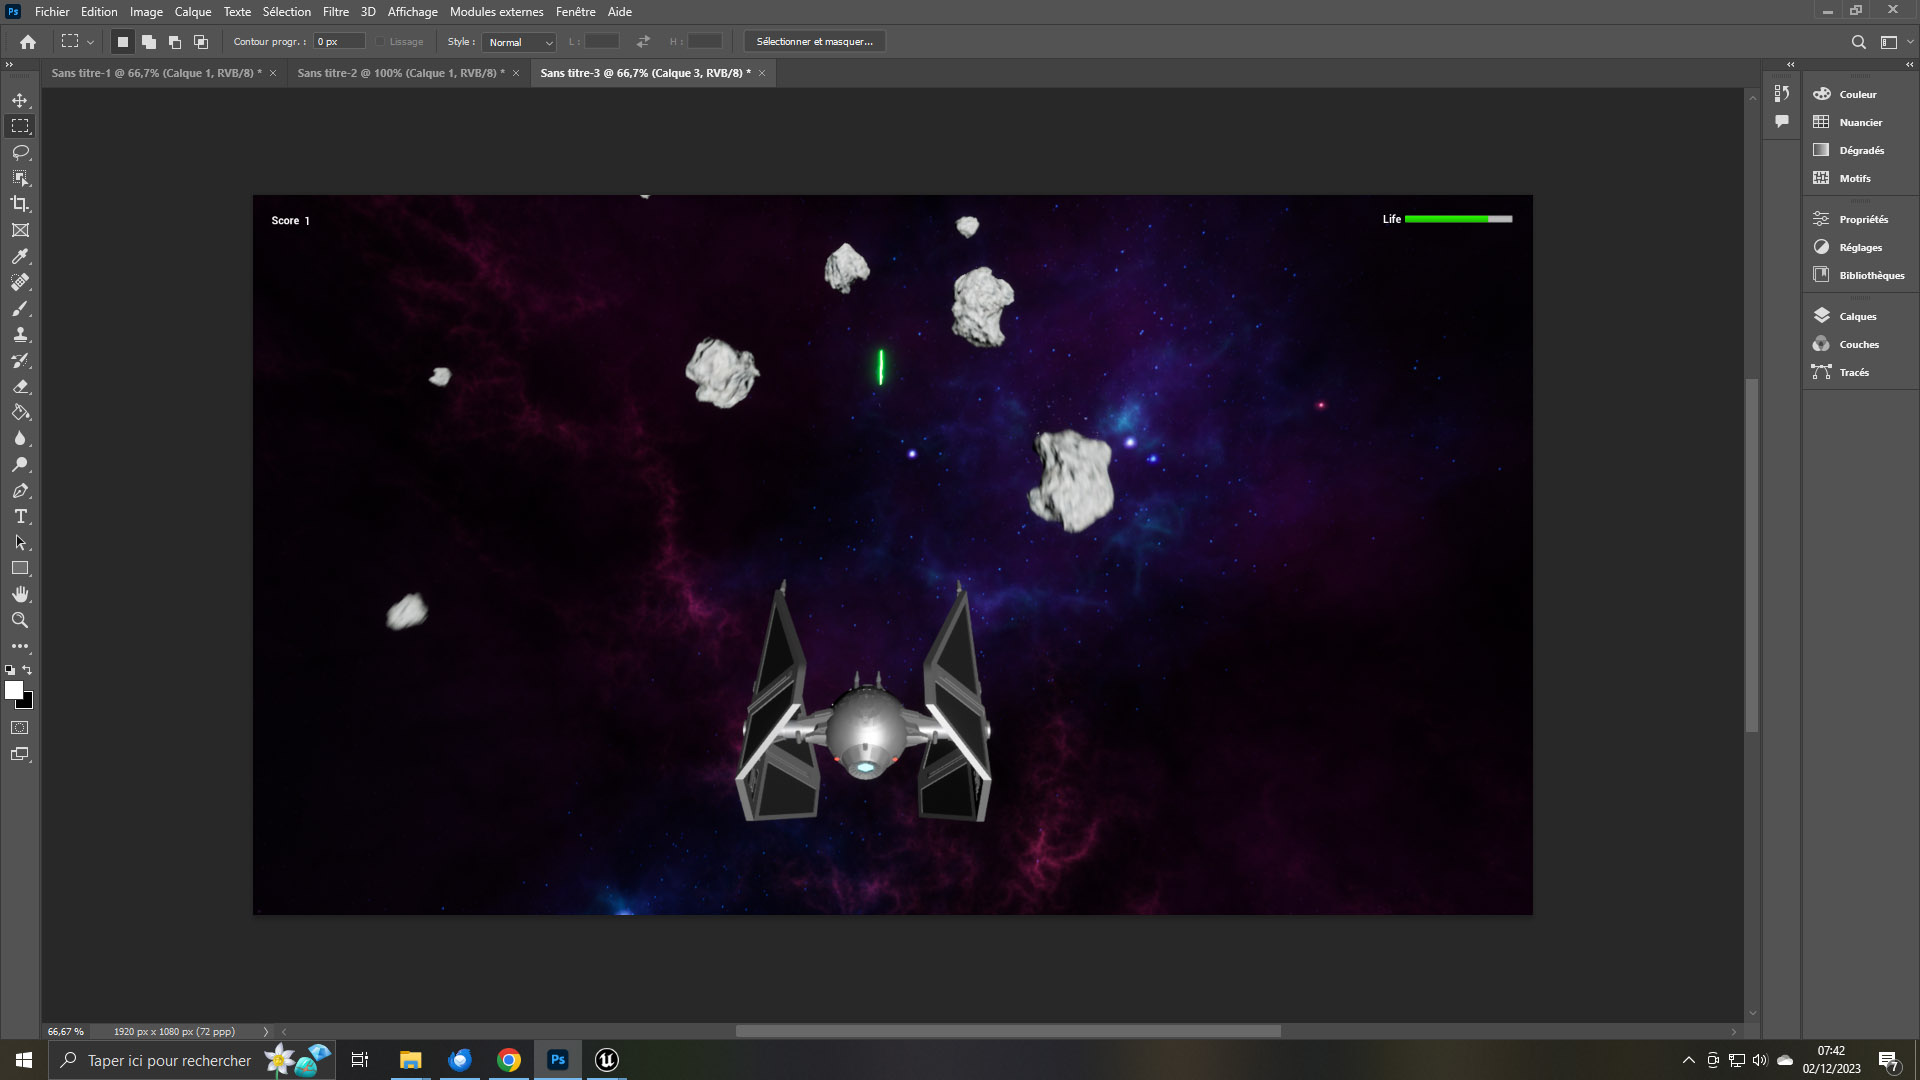Show hidden system tray icons
Screen dimensions: 1920x1080
[1689, 1060]
